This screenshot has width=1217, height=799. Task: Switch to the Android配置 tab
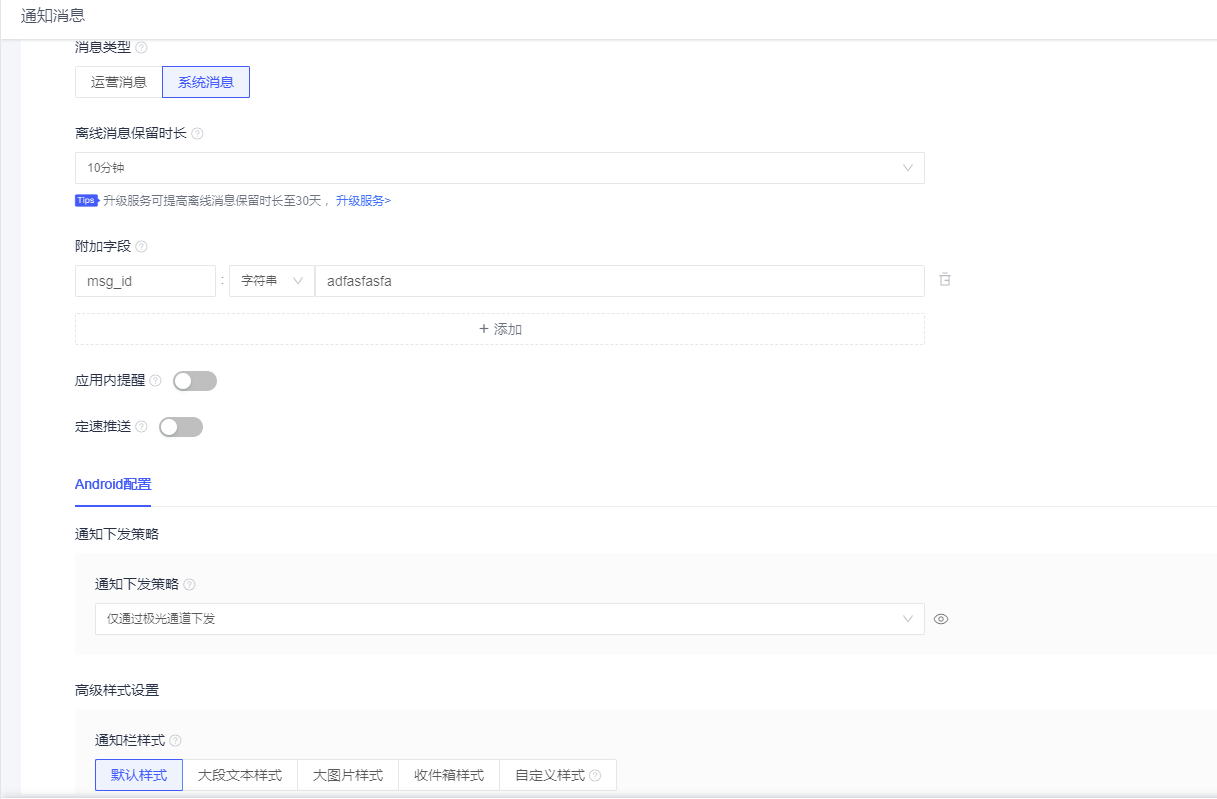point(113,484)
